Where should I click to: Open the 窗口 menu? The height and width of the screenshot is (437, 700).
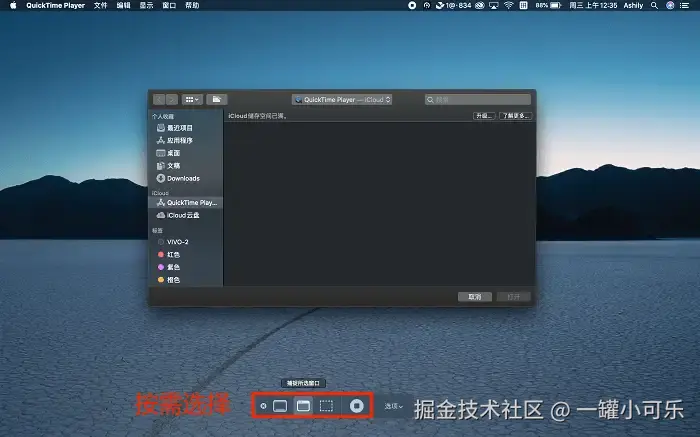point(169,5)
